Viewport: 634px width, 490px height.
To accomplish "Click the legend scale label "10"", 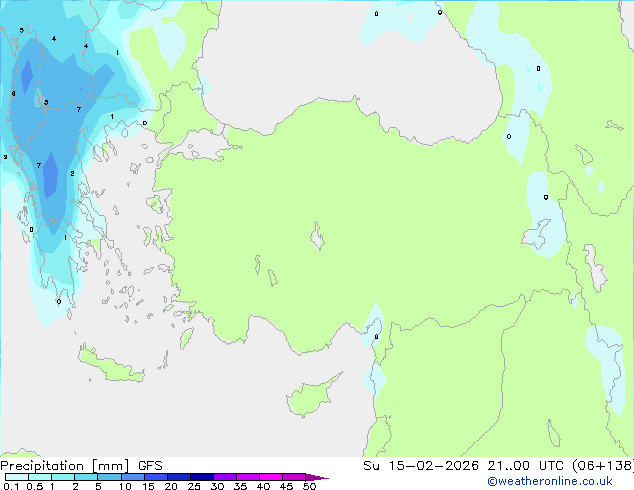I will pyautogui.click(x=125, y=486).
